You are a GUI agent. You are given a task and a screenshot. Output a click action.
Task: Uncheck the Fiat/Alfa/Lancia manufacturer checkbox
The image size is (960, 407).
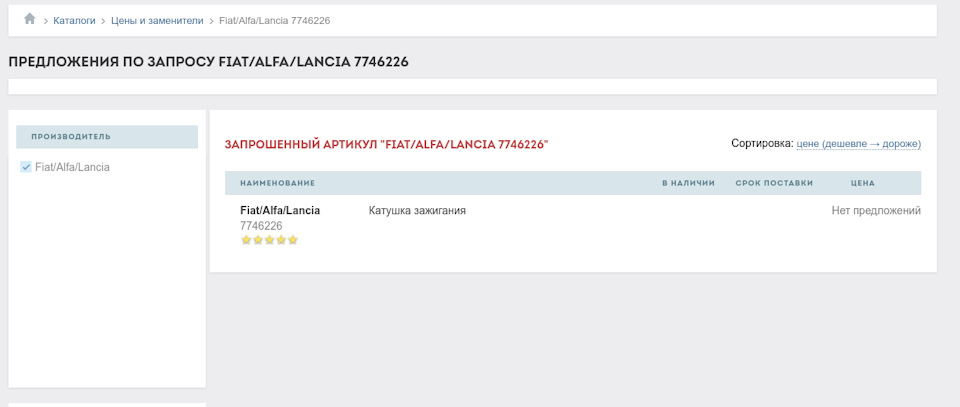(26, 167)
